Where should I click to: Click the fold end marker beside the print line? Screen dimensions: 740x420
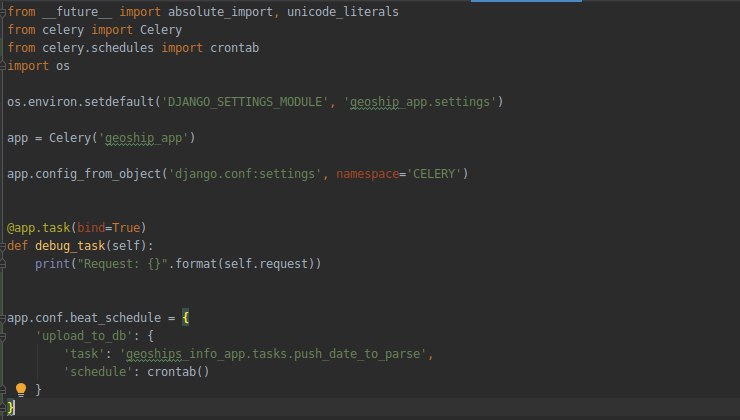click(2, 264)
